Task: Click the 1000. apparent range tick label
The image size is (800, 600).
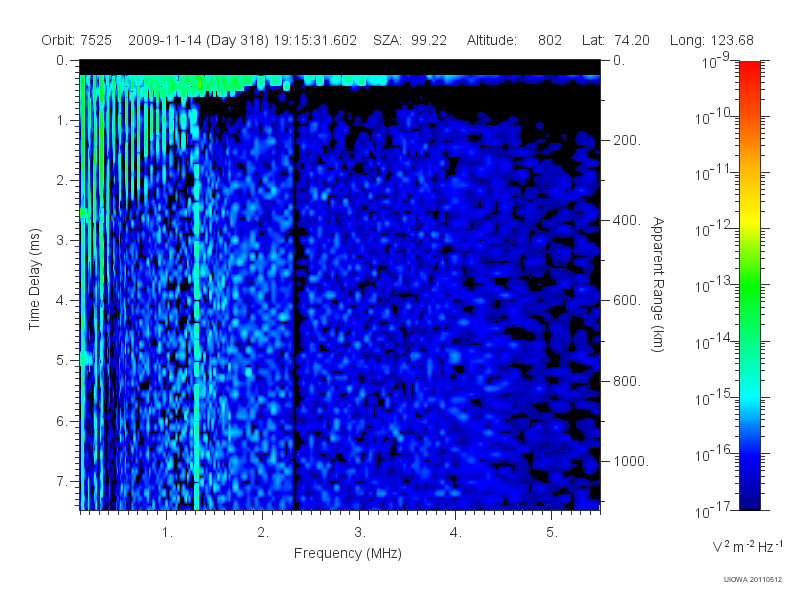Action: point(631,461)
